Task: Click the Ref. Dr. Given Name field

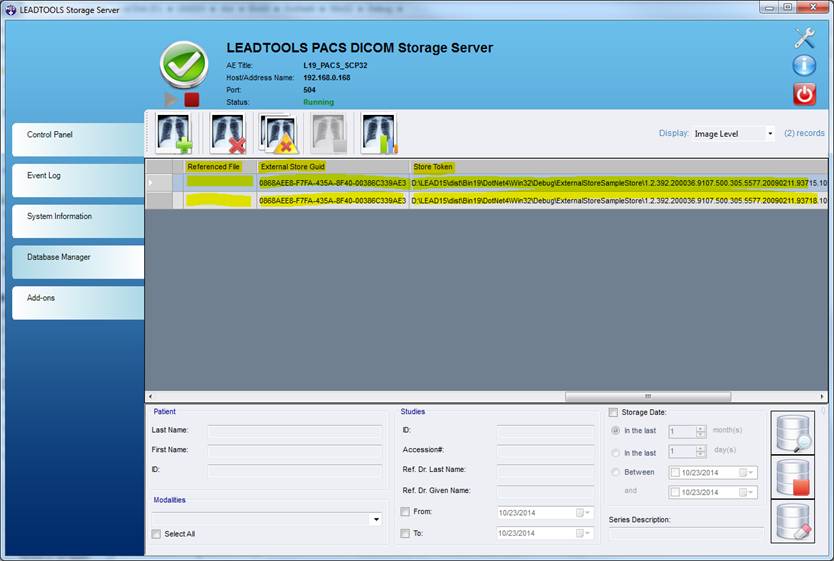Action: coord(545,491)
